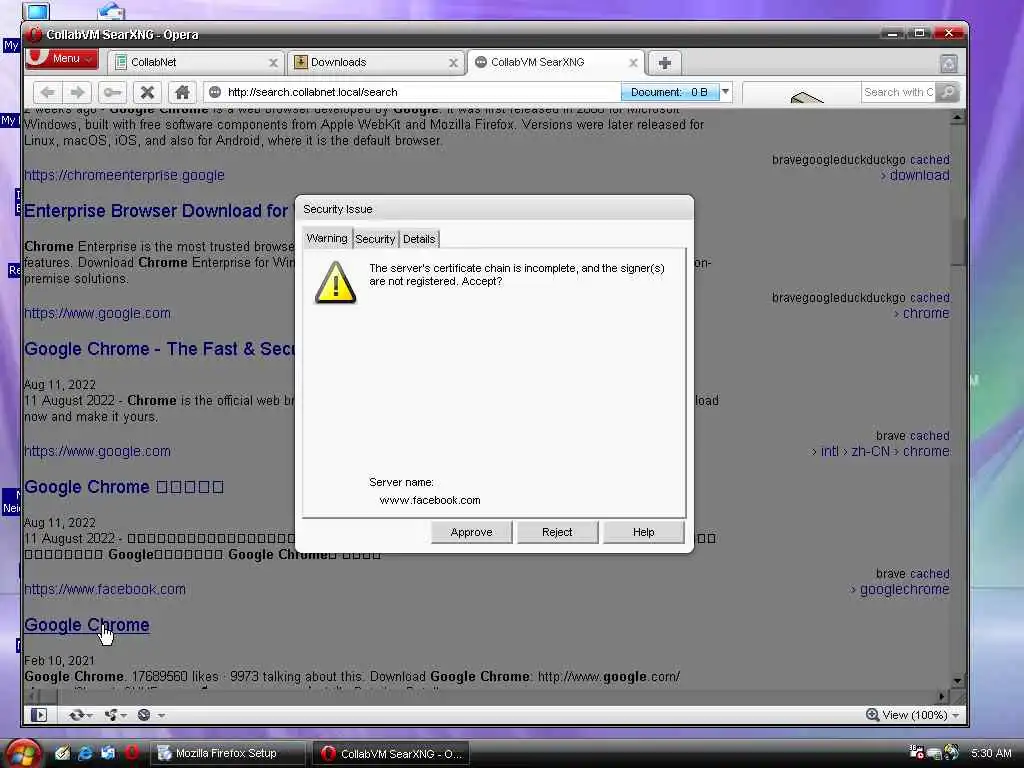Screen dimensions: 1024x768
Task: Click the Approve button in the Security Issue dialog
Action: click(471, 532)
